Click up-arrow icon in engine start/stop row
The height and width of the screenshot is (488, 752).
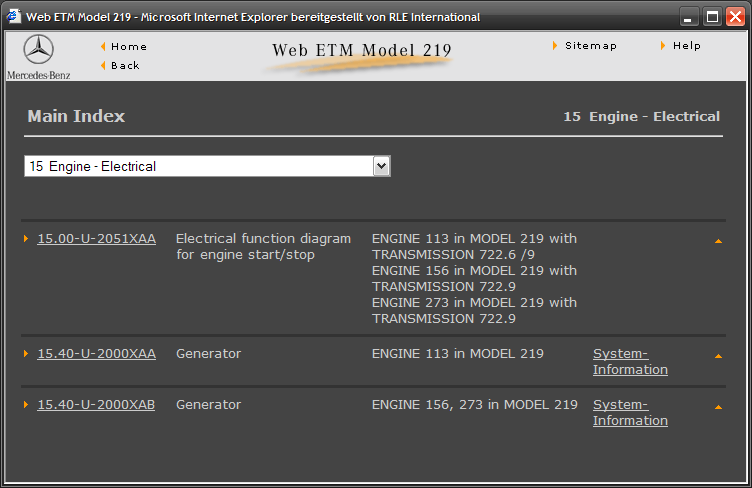point(718,241)
